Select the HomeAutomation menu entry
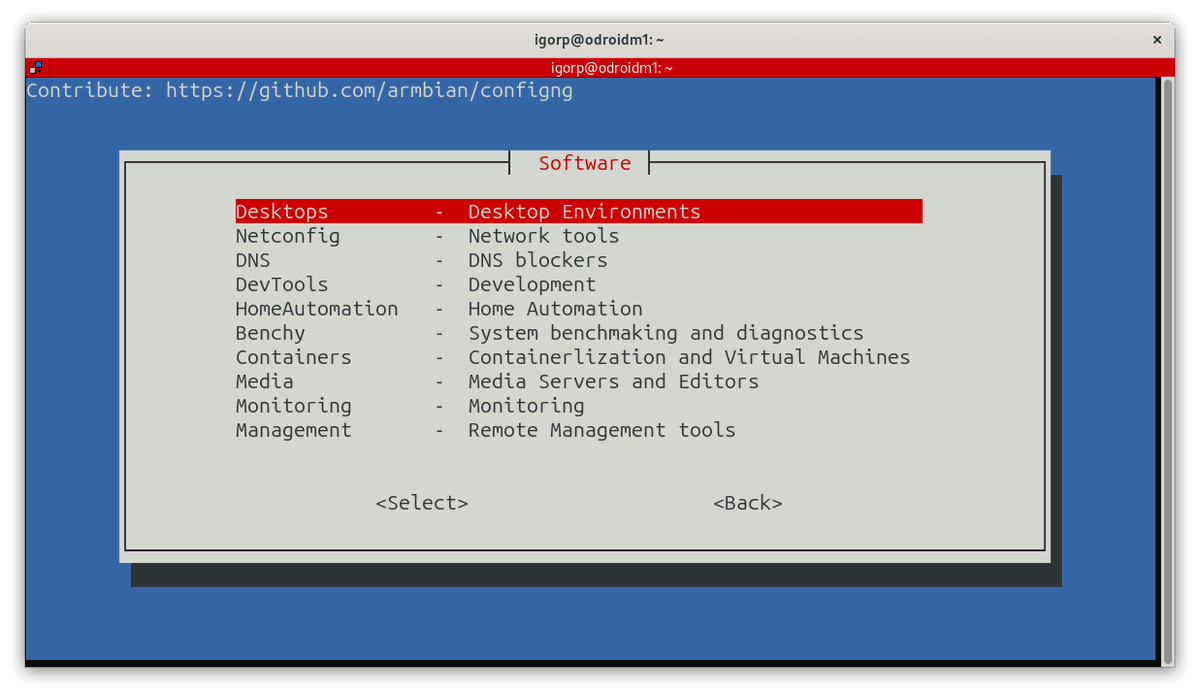This screenshot has width=1200, height=695. click(x=316, y=308)
